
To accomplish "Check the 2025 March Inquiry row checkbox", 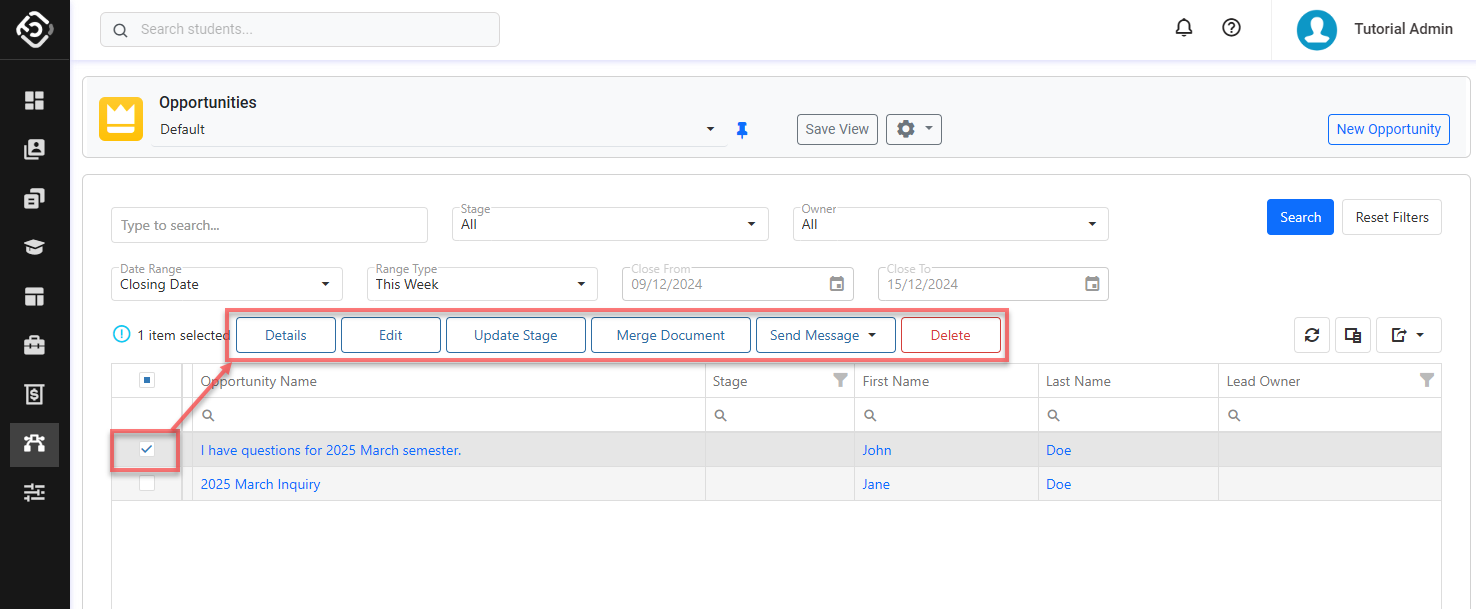I will 147,484.
